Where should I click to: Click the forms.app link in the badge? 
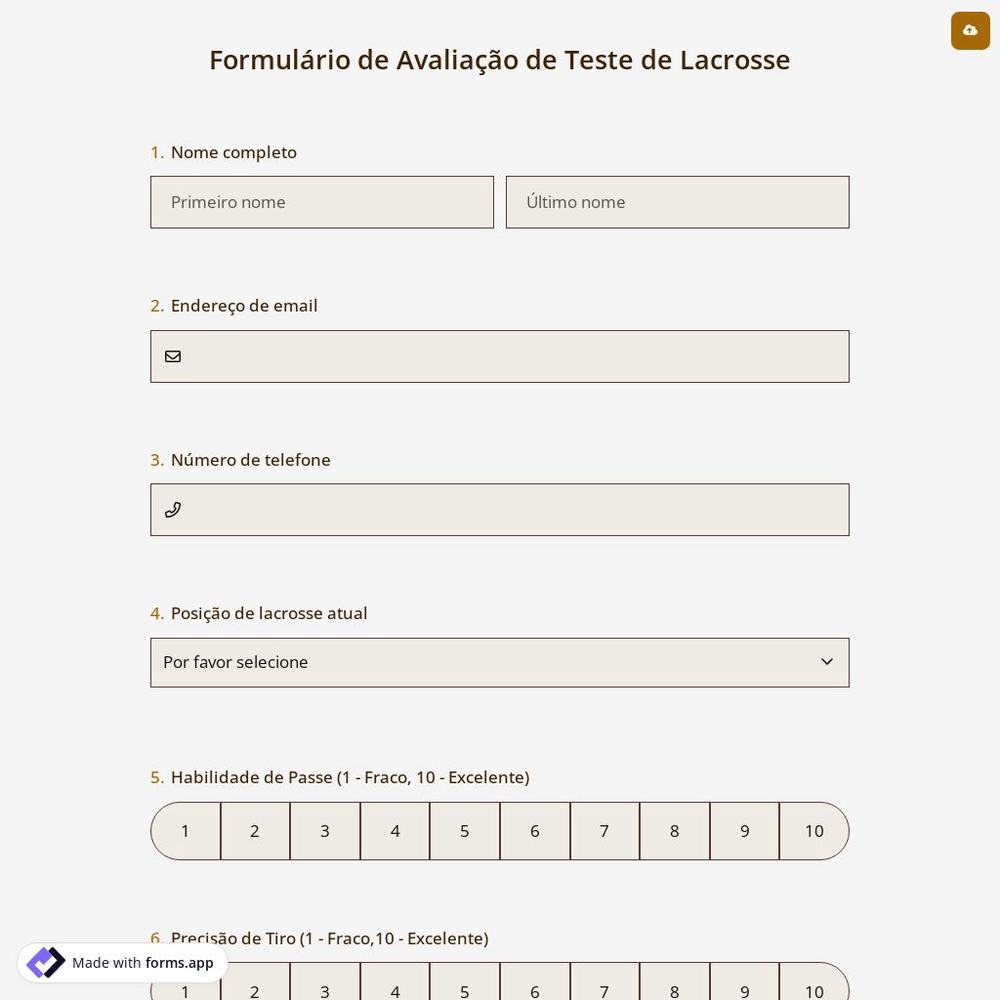[x=179, y=963]
